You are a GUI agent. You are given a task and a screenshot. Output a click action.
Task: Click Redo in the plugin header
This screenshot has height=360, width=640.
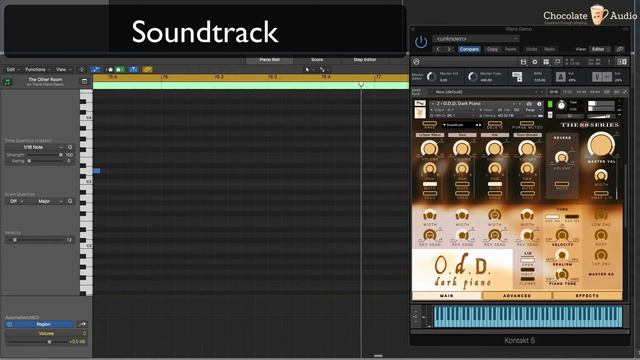pos(549,49)
